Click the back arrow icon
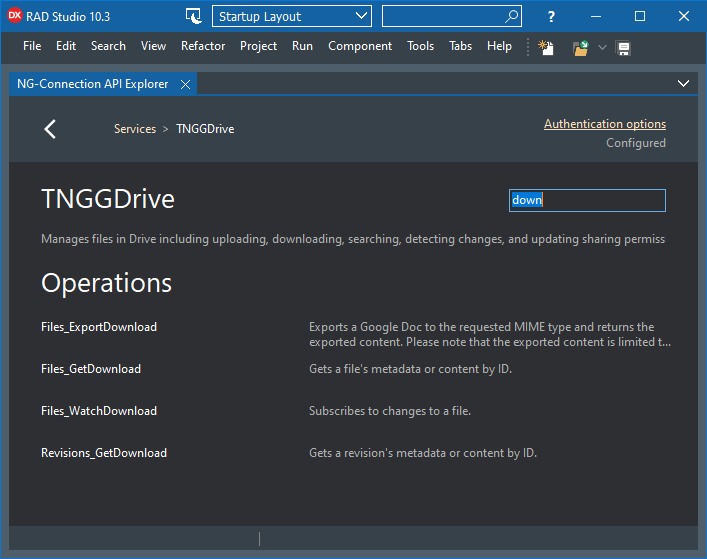 click(50, 129)
